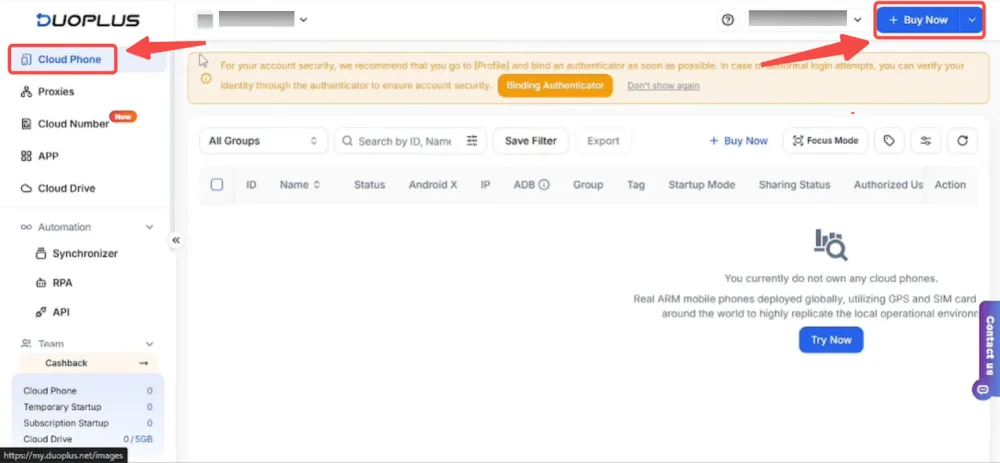Click the Search by ID, Name field
1000x463 pixels.
tap(403, 141)
